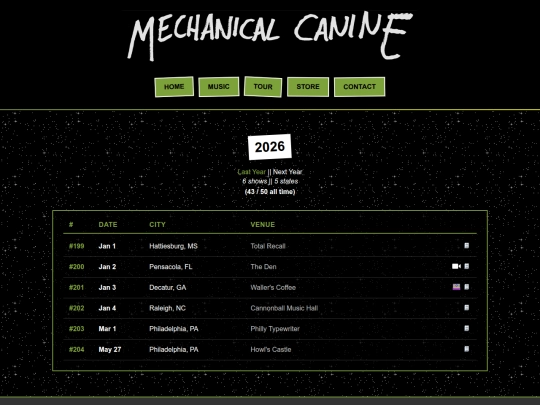Click show number #202
The height and width of the screenshot is (405, 540).
click(x=76, y=308)
